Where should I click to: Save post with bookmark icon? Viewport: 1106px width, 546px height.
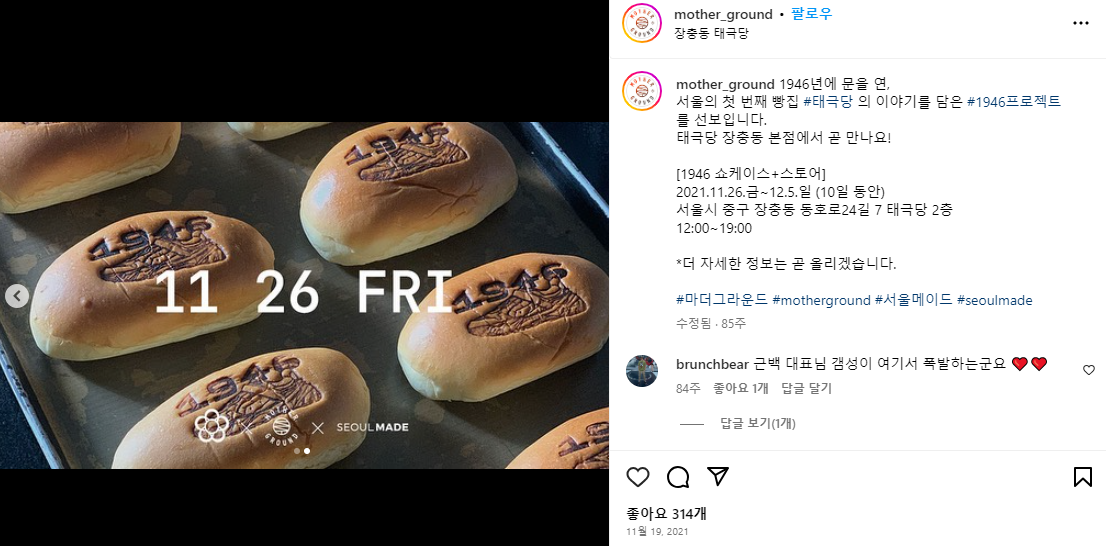tap(1083, 478)
